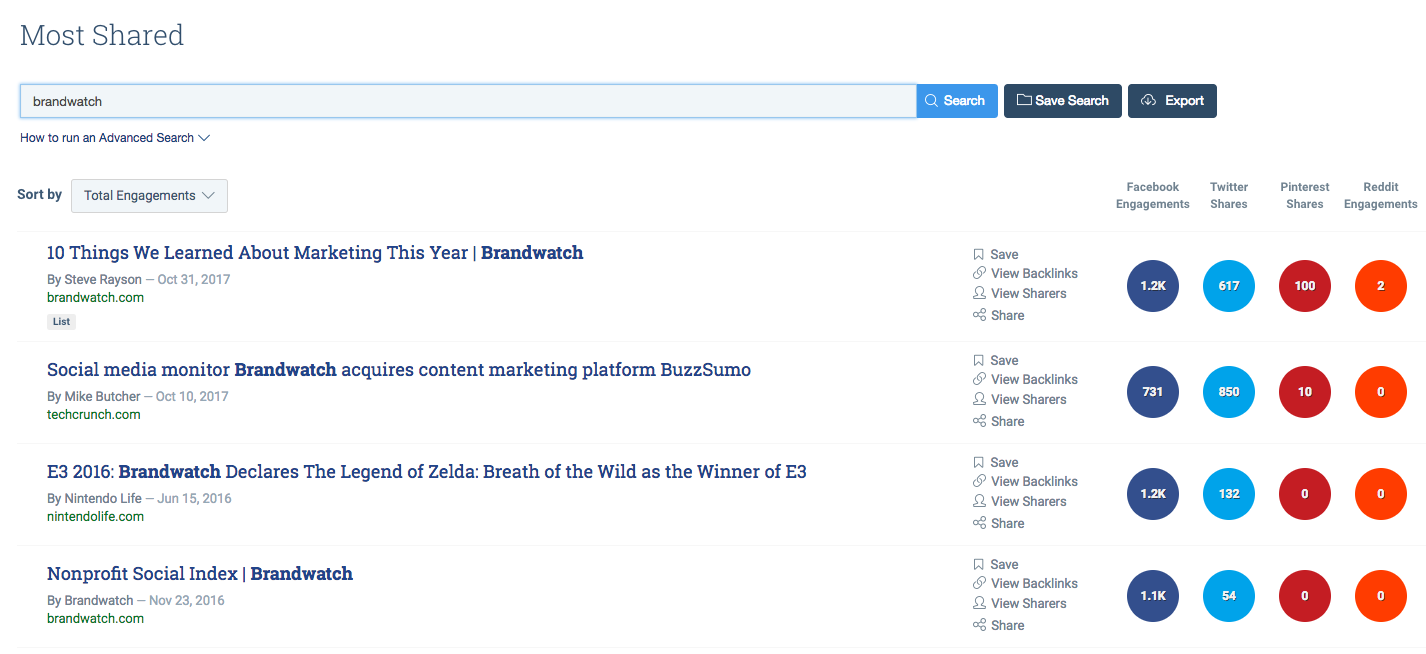
Task: Expand How to run an Advanced Search
Action: tap(115, 138)
